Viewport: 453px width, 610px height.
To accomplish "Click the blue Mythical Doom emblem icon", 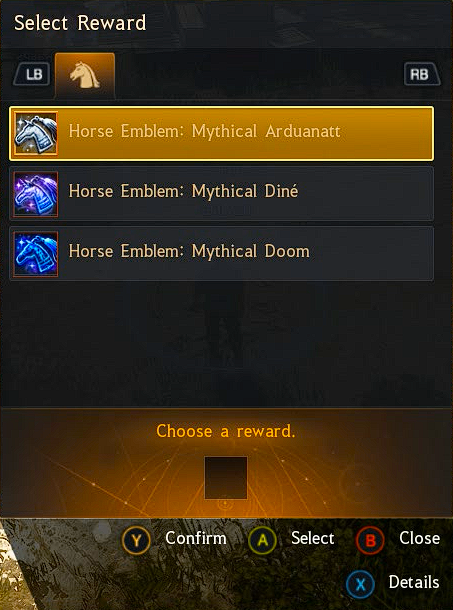I will click(35, 254).
